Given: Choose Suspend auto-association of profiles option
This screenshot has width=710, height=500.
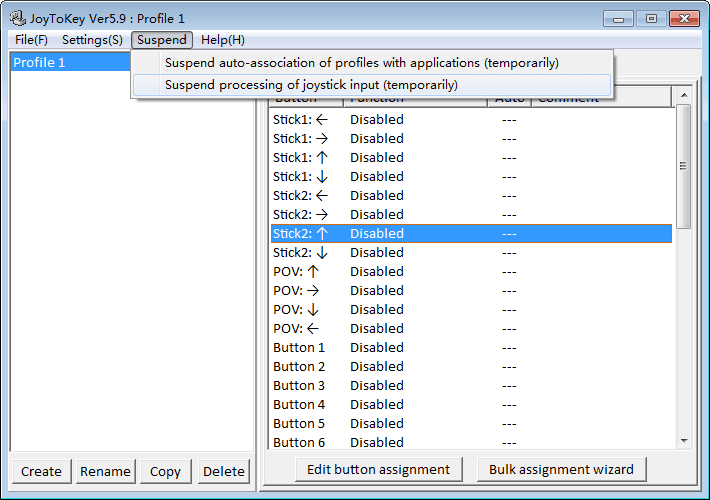Looking at the screenshot, I should (x=361, y=62).
